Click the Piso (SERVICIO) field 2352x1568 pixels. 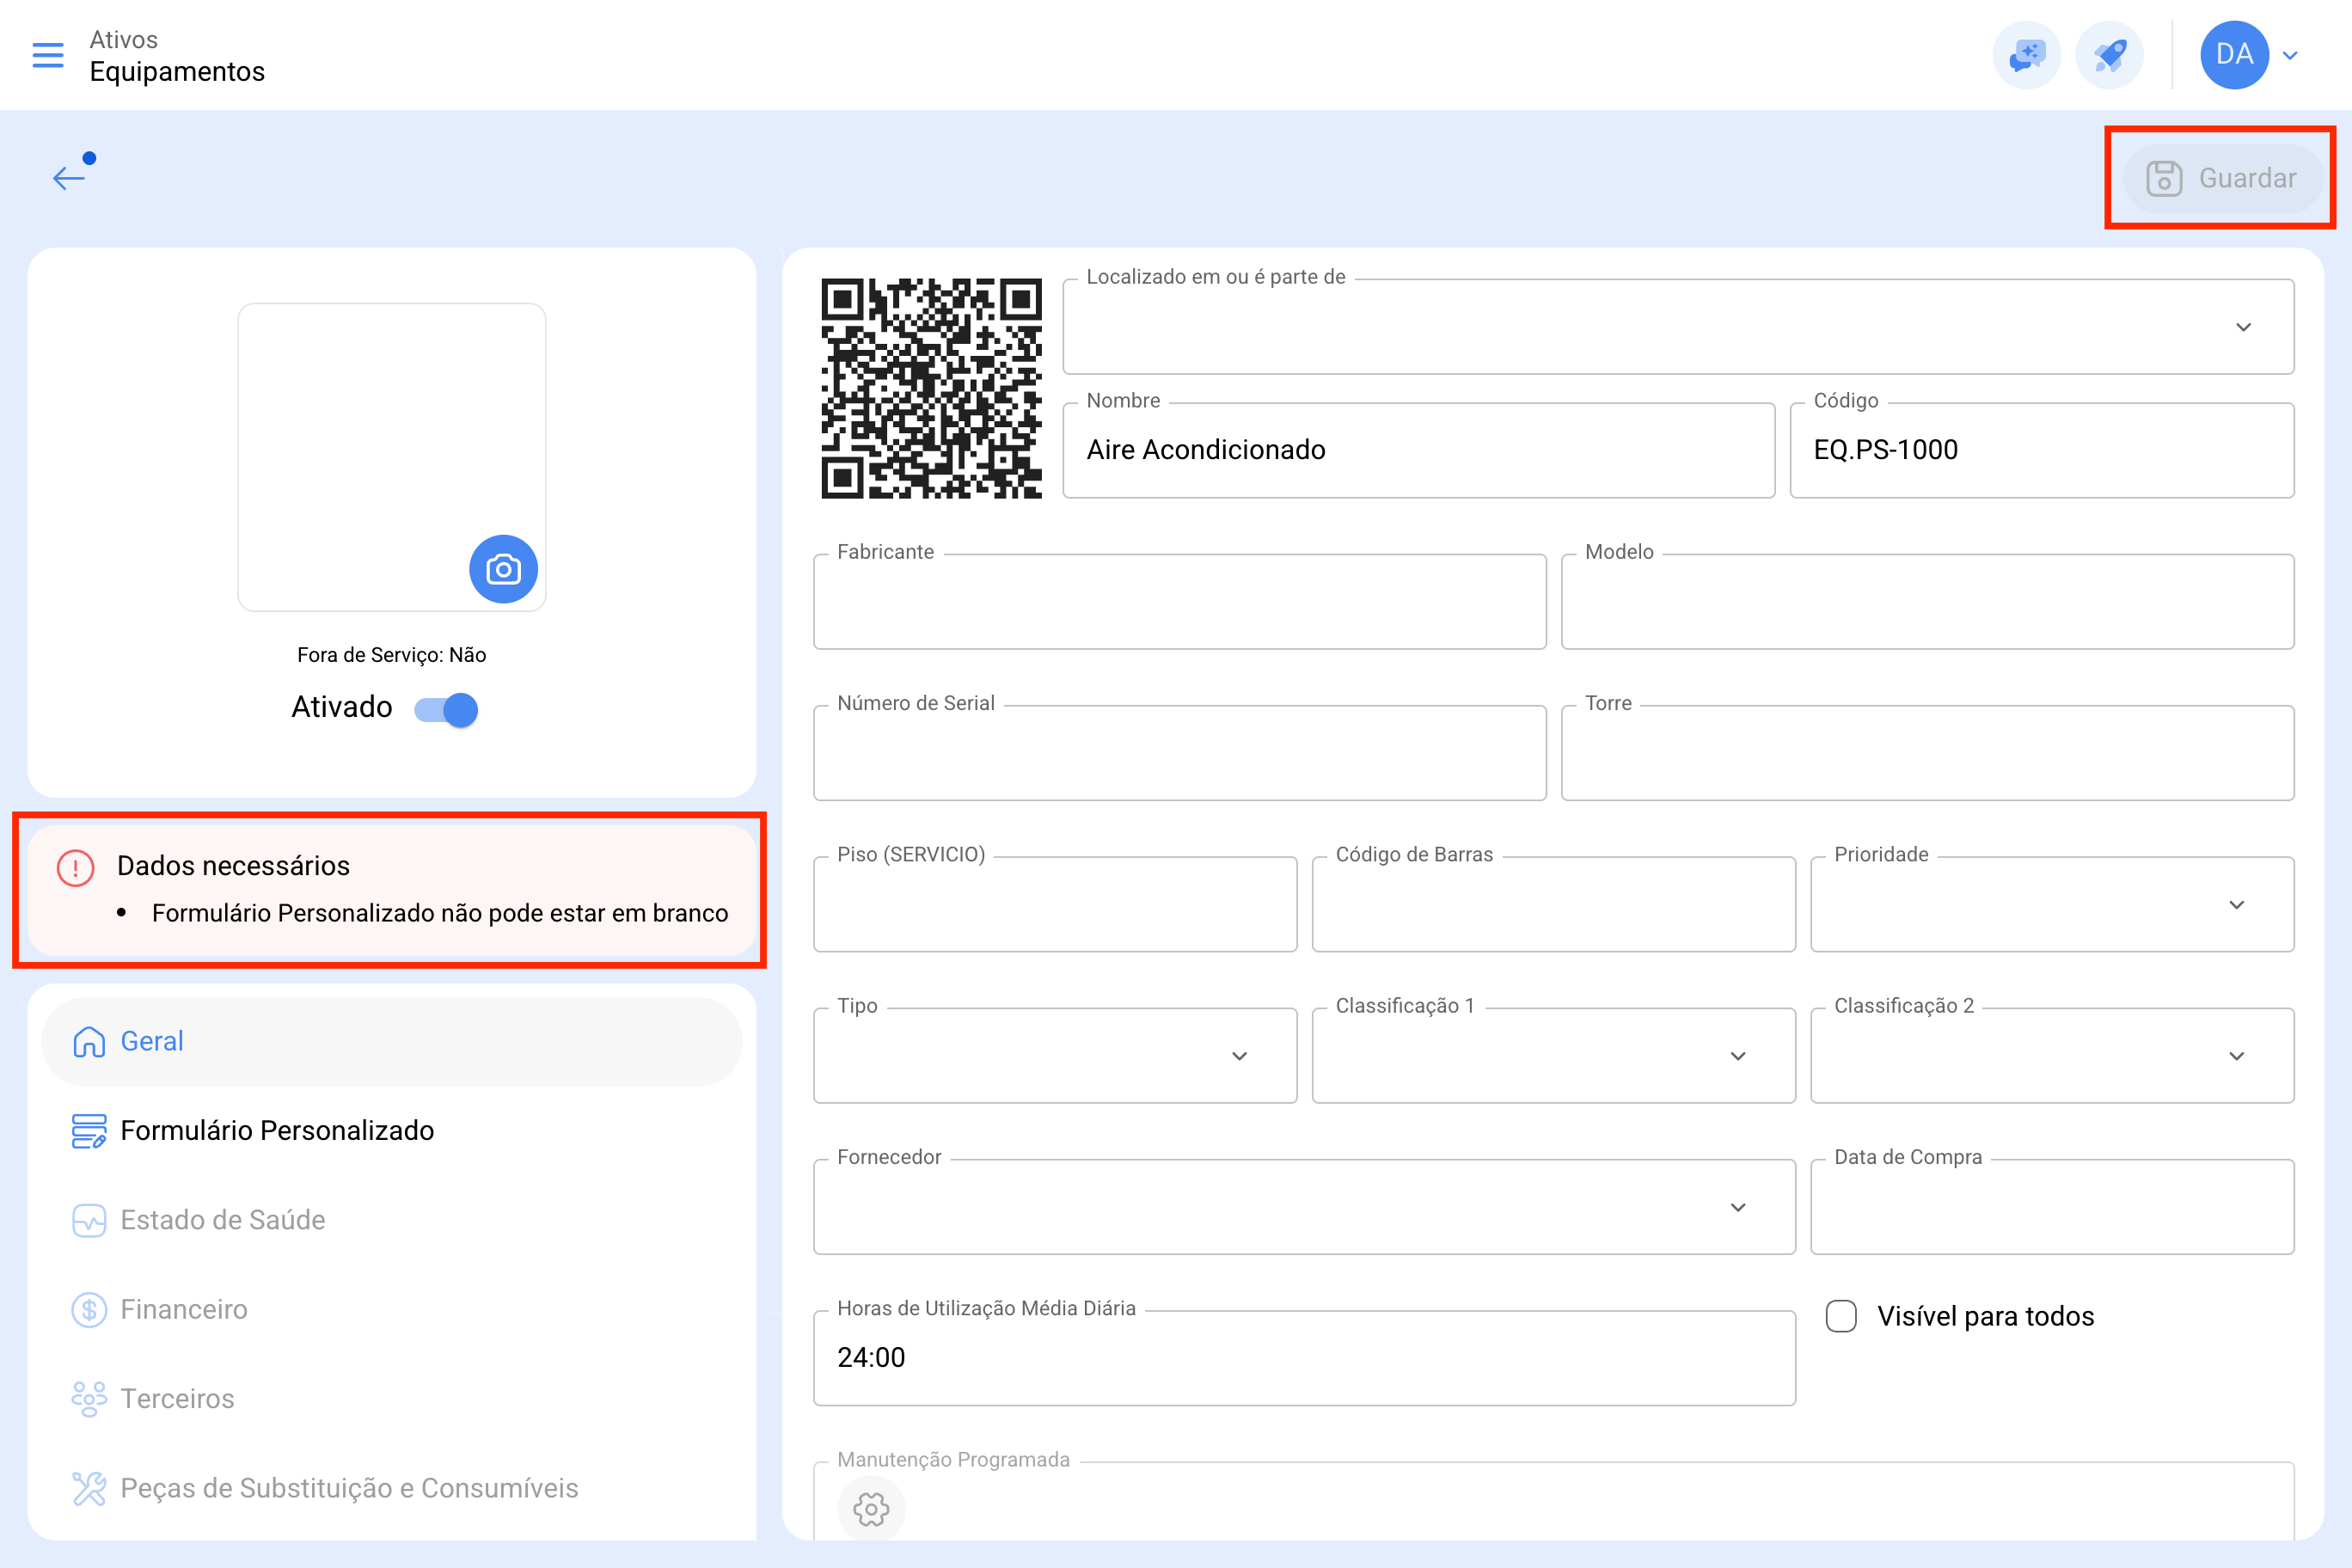pyautogui.click(x=1055, y=904)
